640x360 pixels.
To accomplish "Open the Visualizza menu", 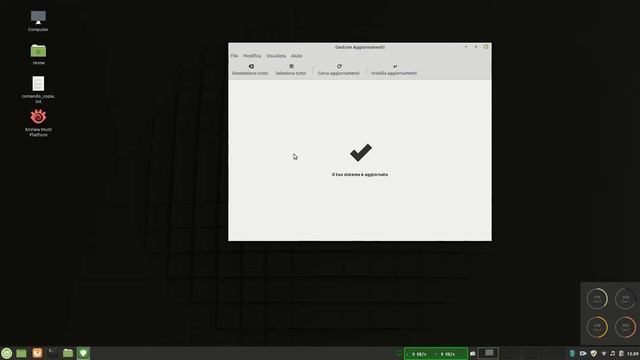I will point(276,56).
